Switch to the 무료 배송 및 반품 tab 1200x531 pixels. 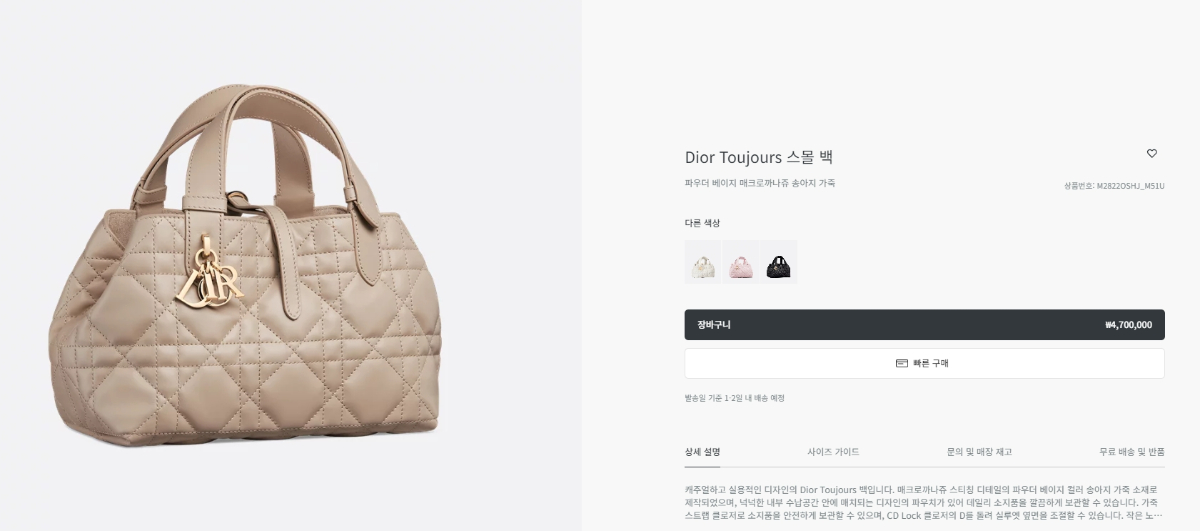coord(1132,452)
